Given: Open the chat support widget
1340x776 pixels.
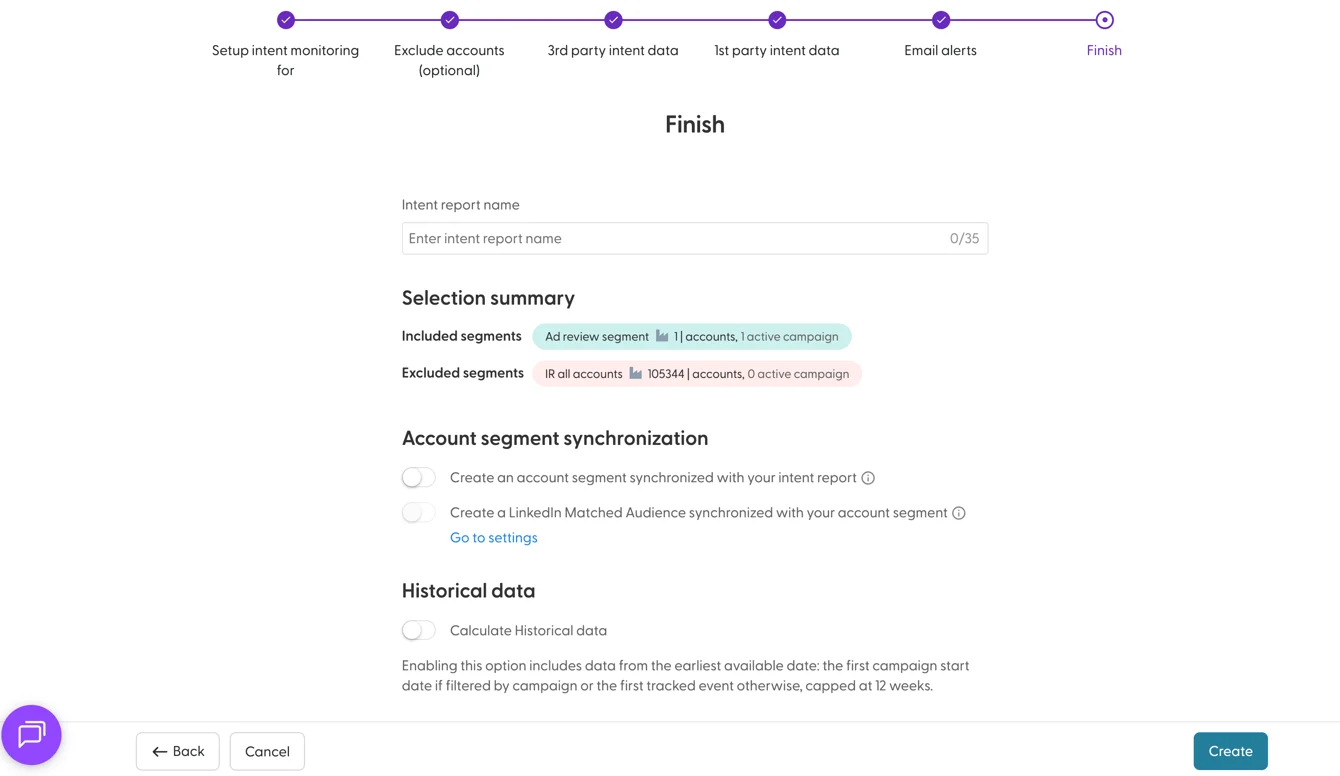Looking at the screenshot, I should pos(32,735).
